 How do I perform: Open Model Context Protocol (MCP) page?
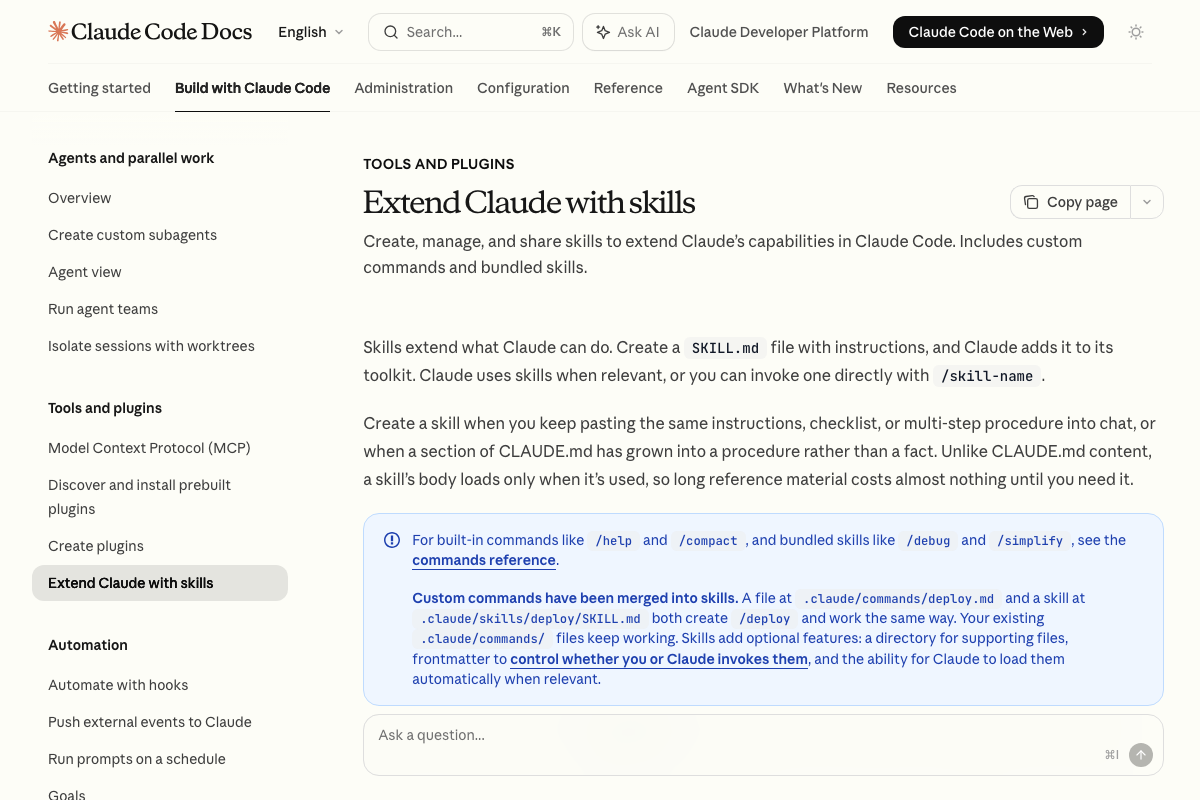click(x=149, y=448)
